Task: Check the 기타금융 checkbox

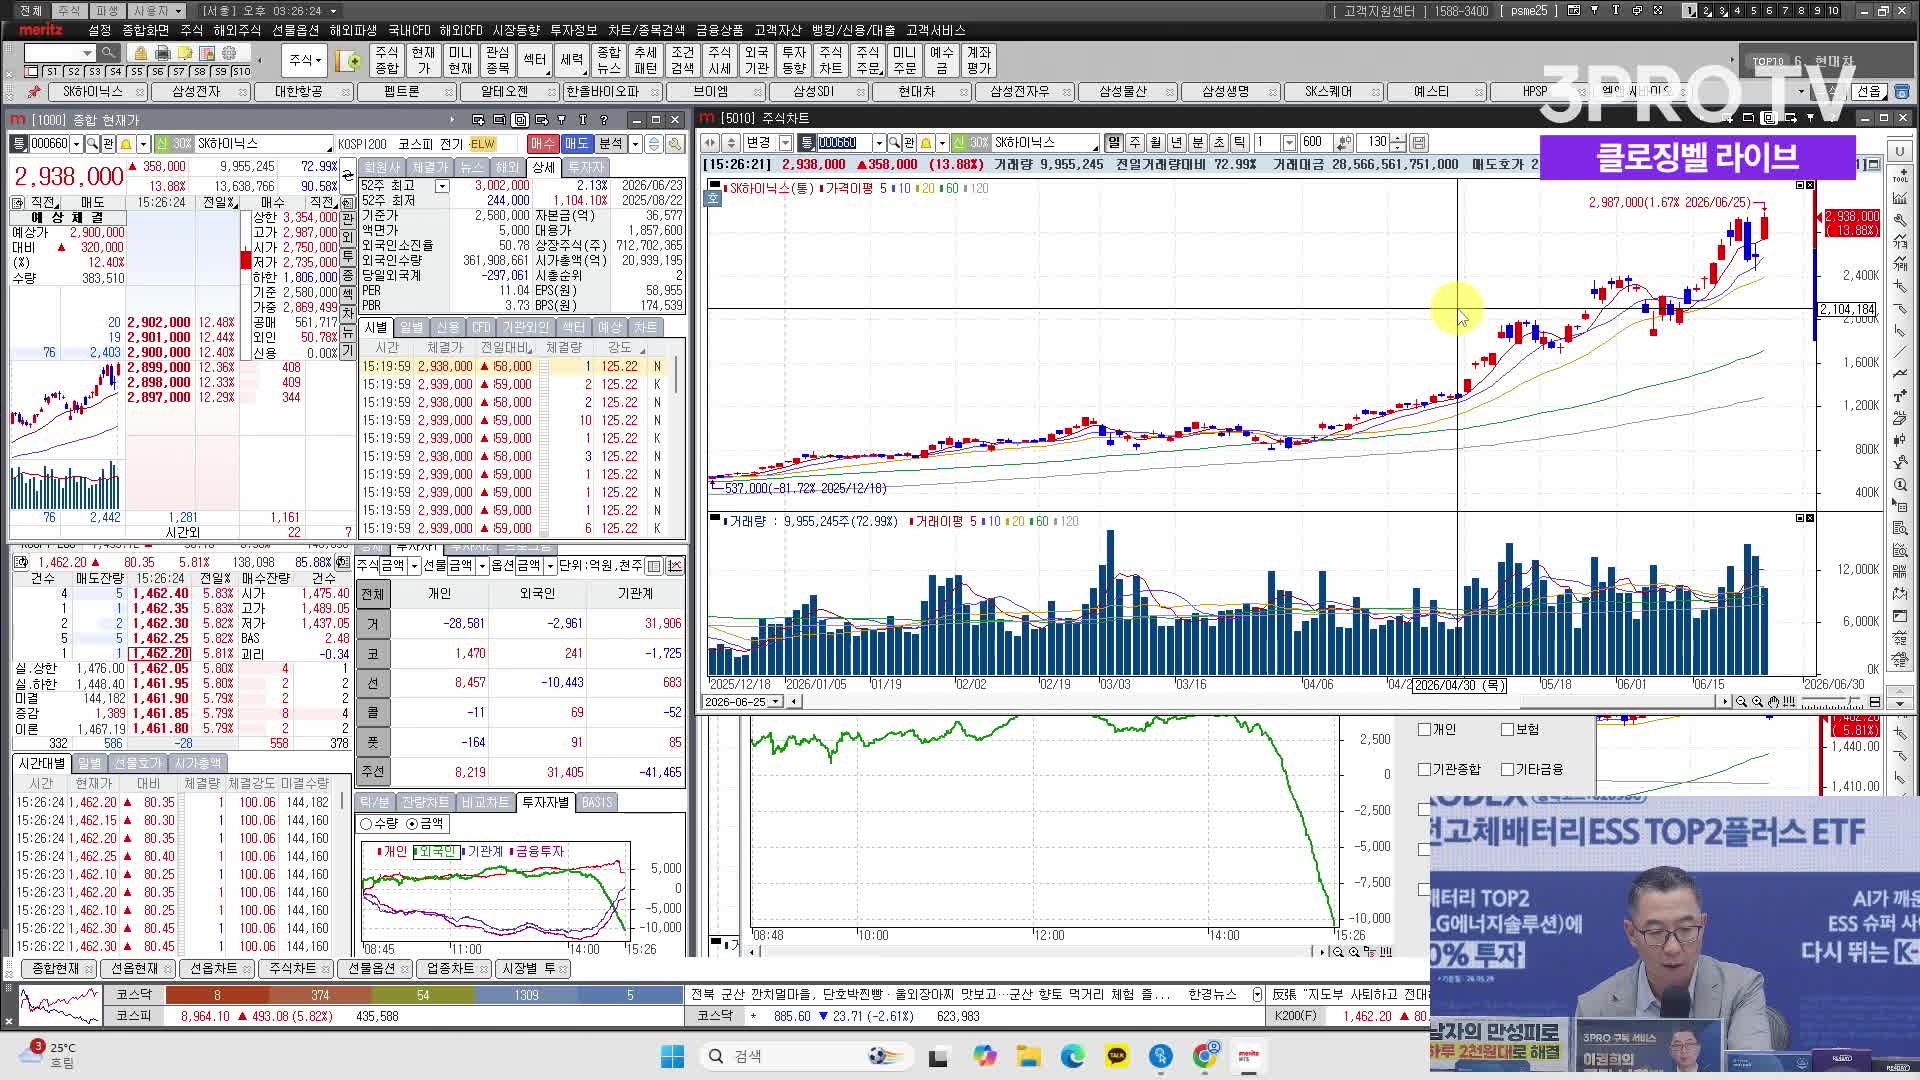Action: click(1507, 770)
